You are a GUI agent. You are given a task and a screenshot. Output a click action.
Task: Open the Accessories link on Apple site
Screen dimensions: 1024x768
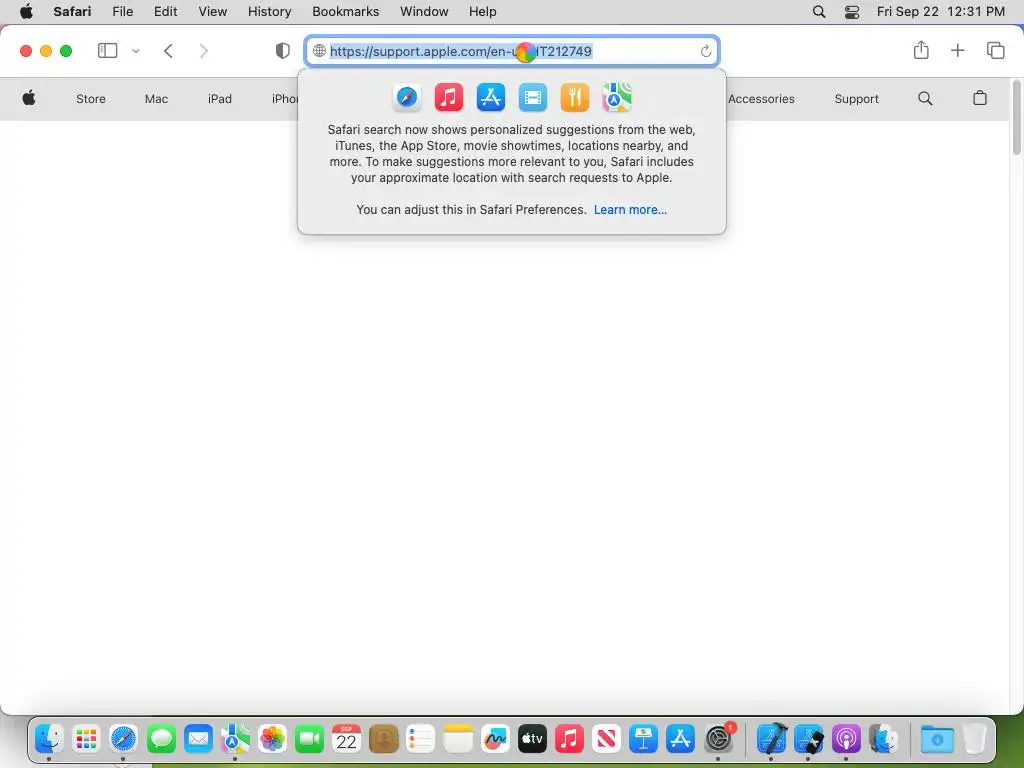(x=761, y=99)
